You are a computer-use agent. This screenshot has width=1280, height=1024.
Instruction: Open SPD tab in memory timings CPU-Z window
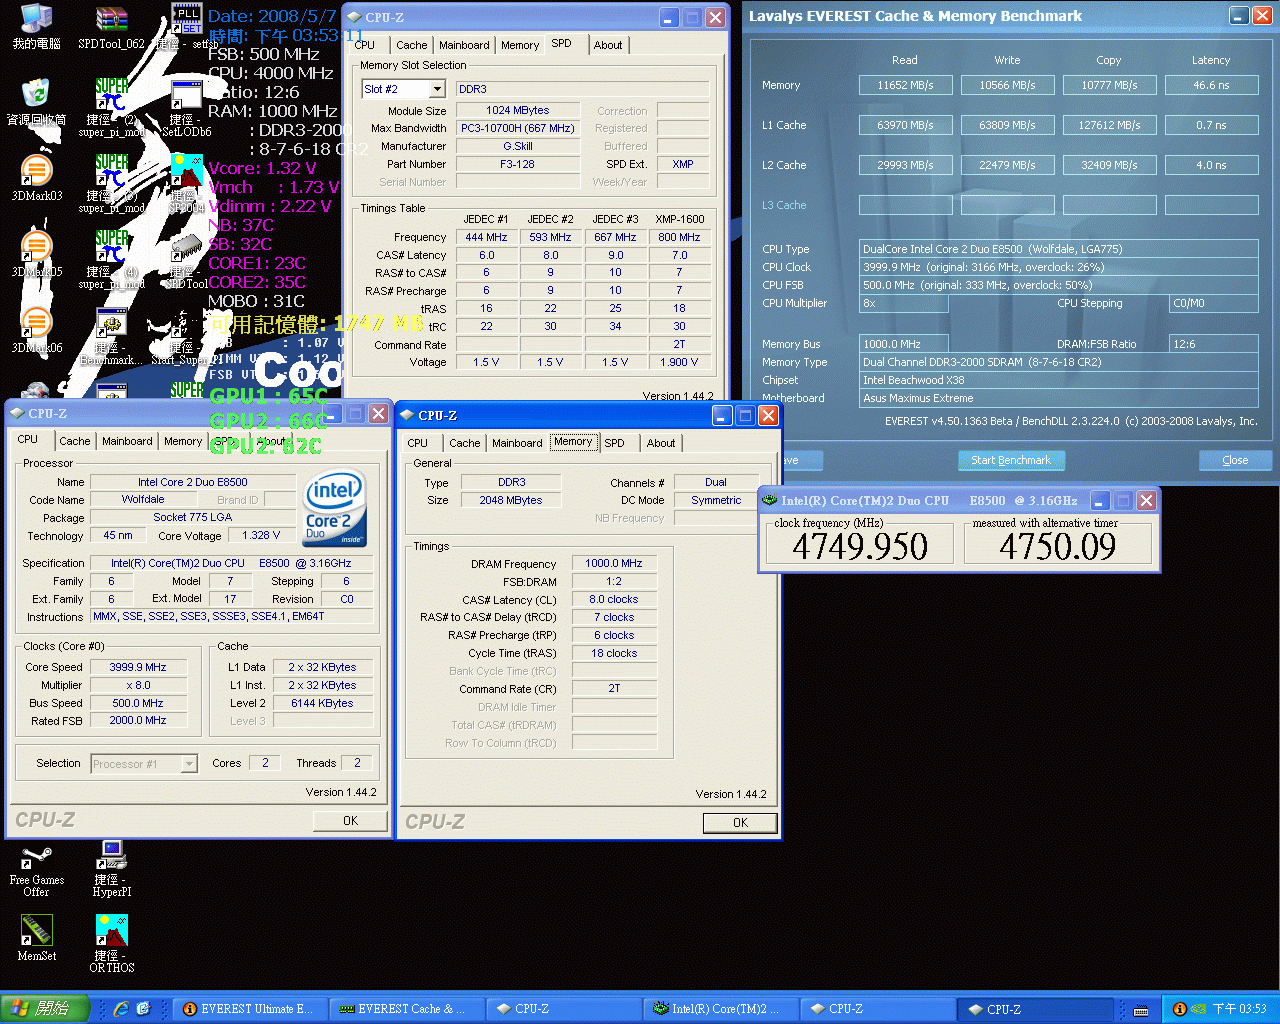click(615, 443)
